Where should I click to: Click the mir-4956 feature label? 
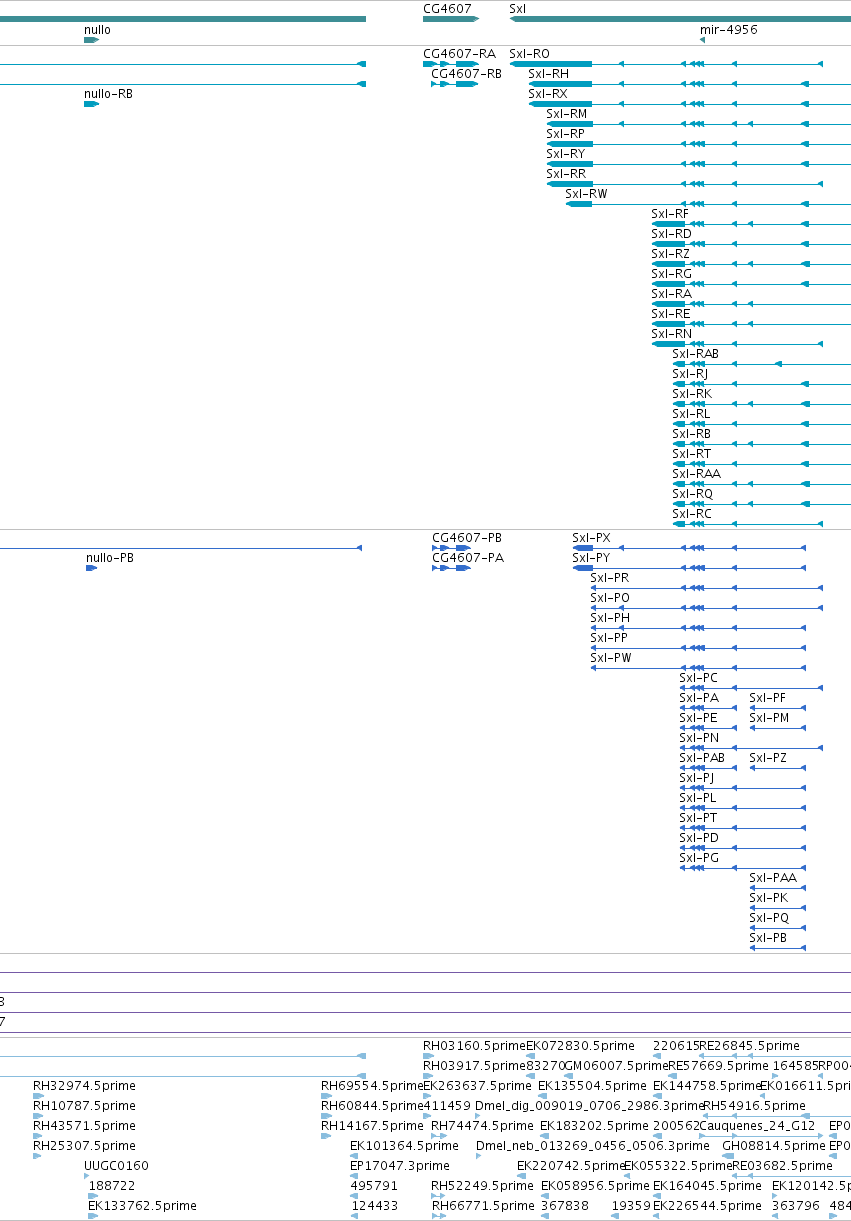(x=729, y=30)
